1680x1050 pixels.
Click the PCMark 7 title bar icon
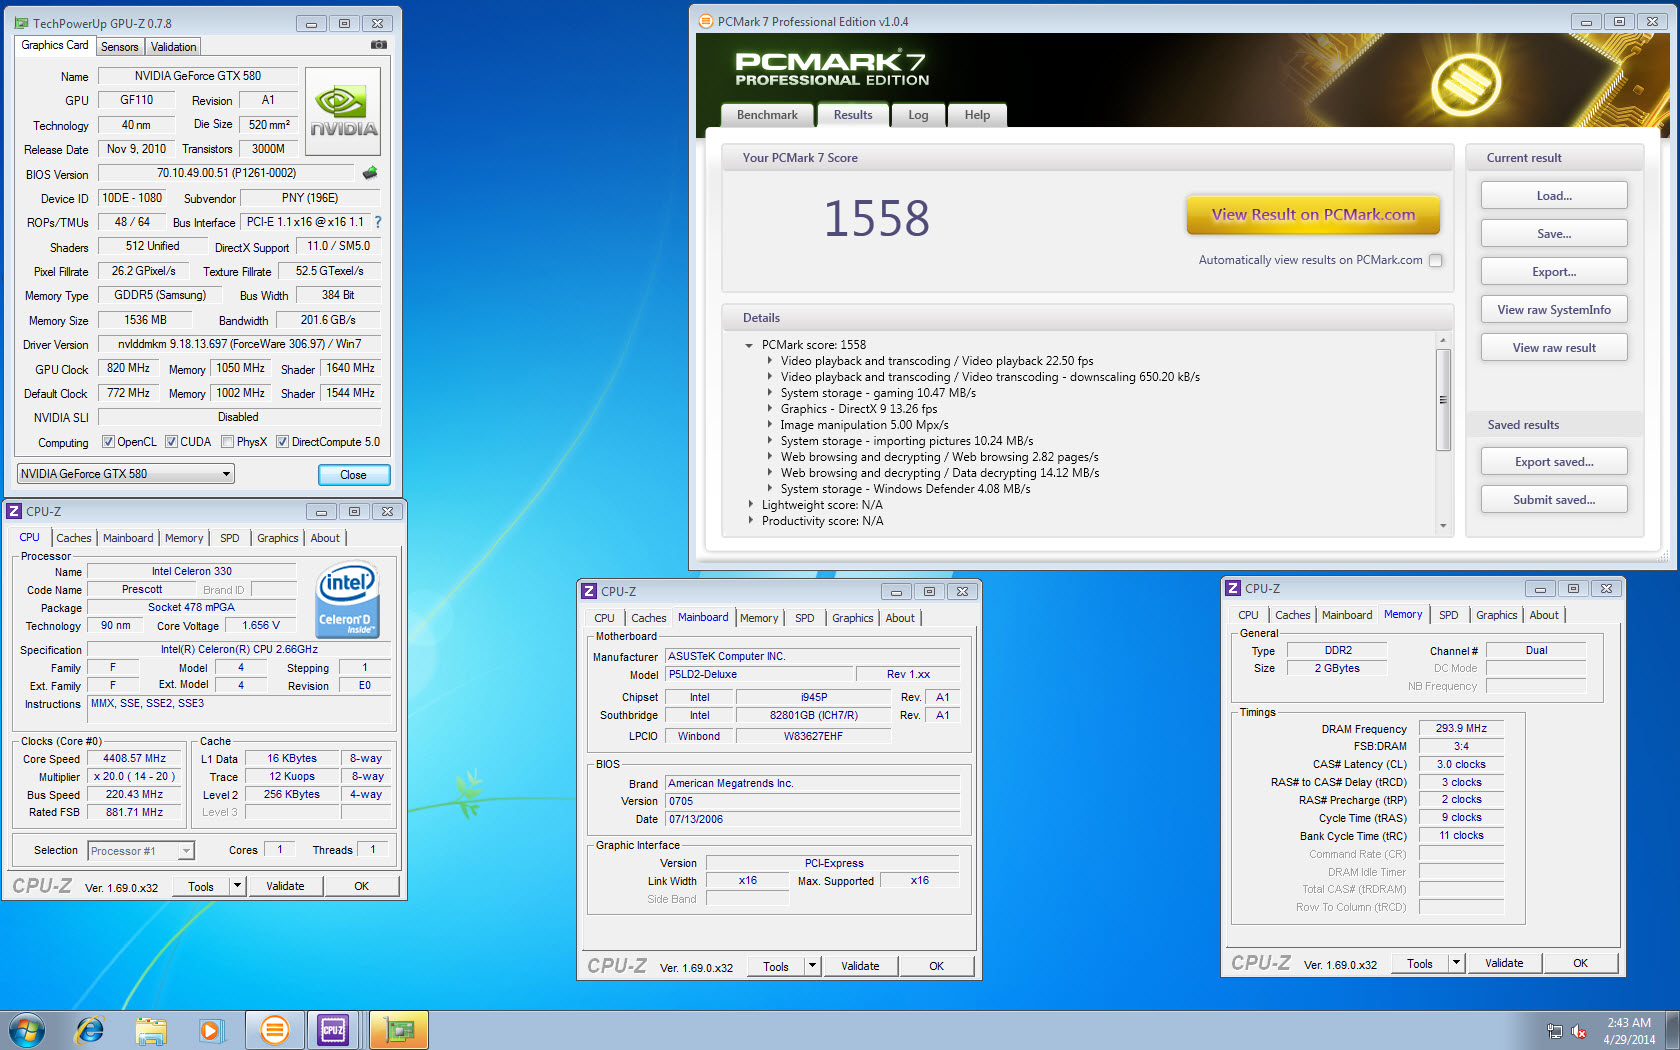(706, 21)
